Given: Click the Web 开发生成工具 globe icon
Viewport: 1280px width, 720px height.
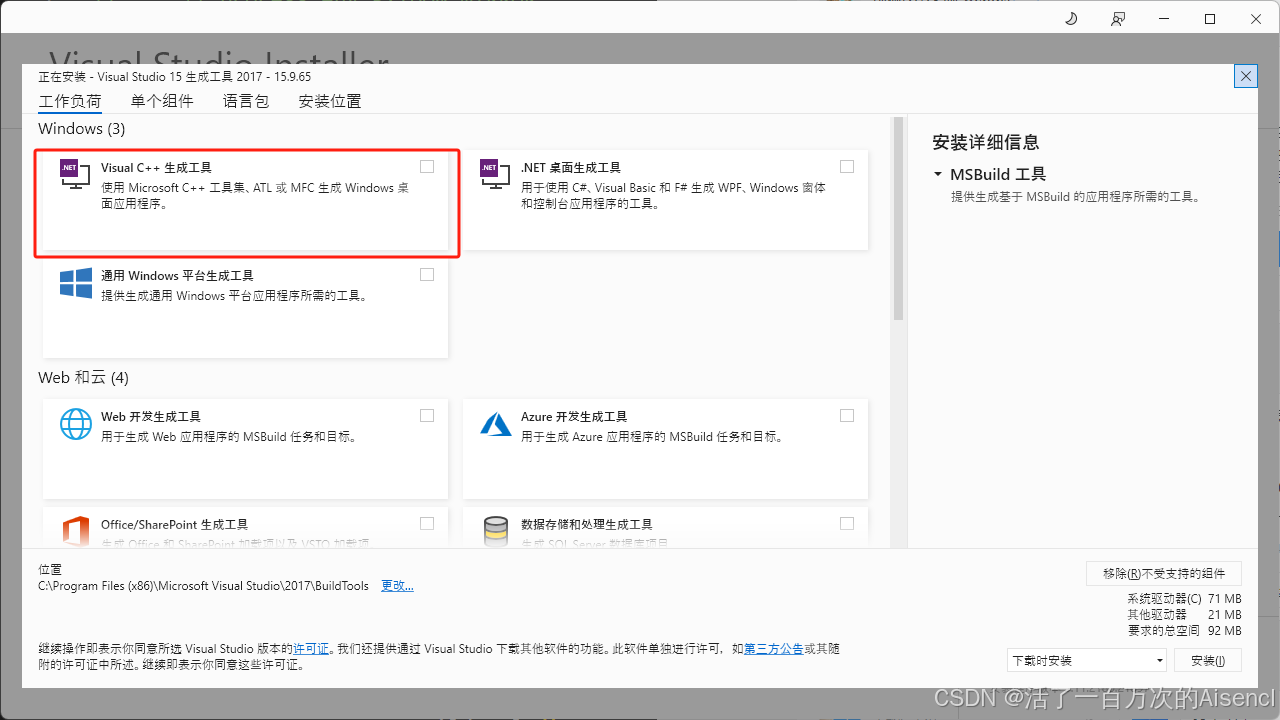Looking at the screenshot, I should coord(76,424).
